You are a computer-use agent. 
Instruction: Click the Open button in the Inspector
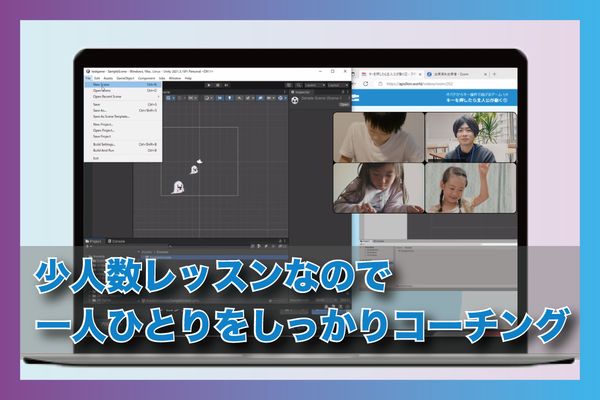(344, 104)
